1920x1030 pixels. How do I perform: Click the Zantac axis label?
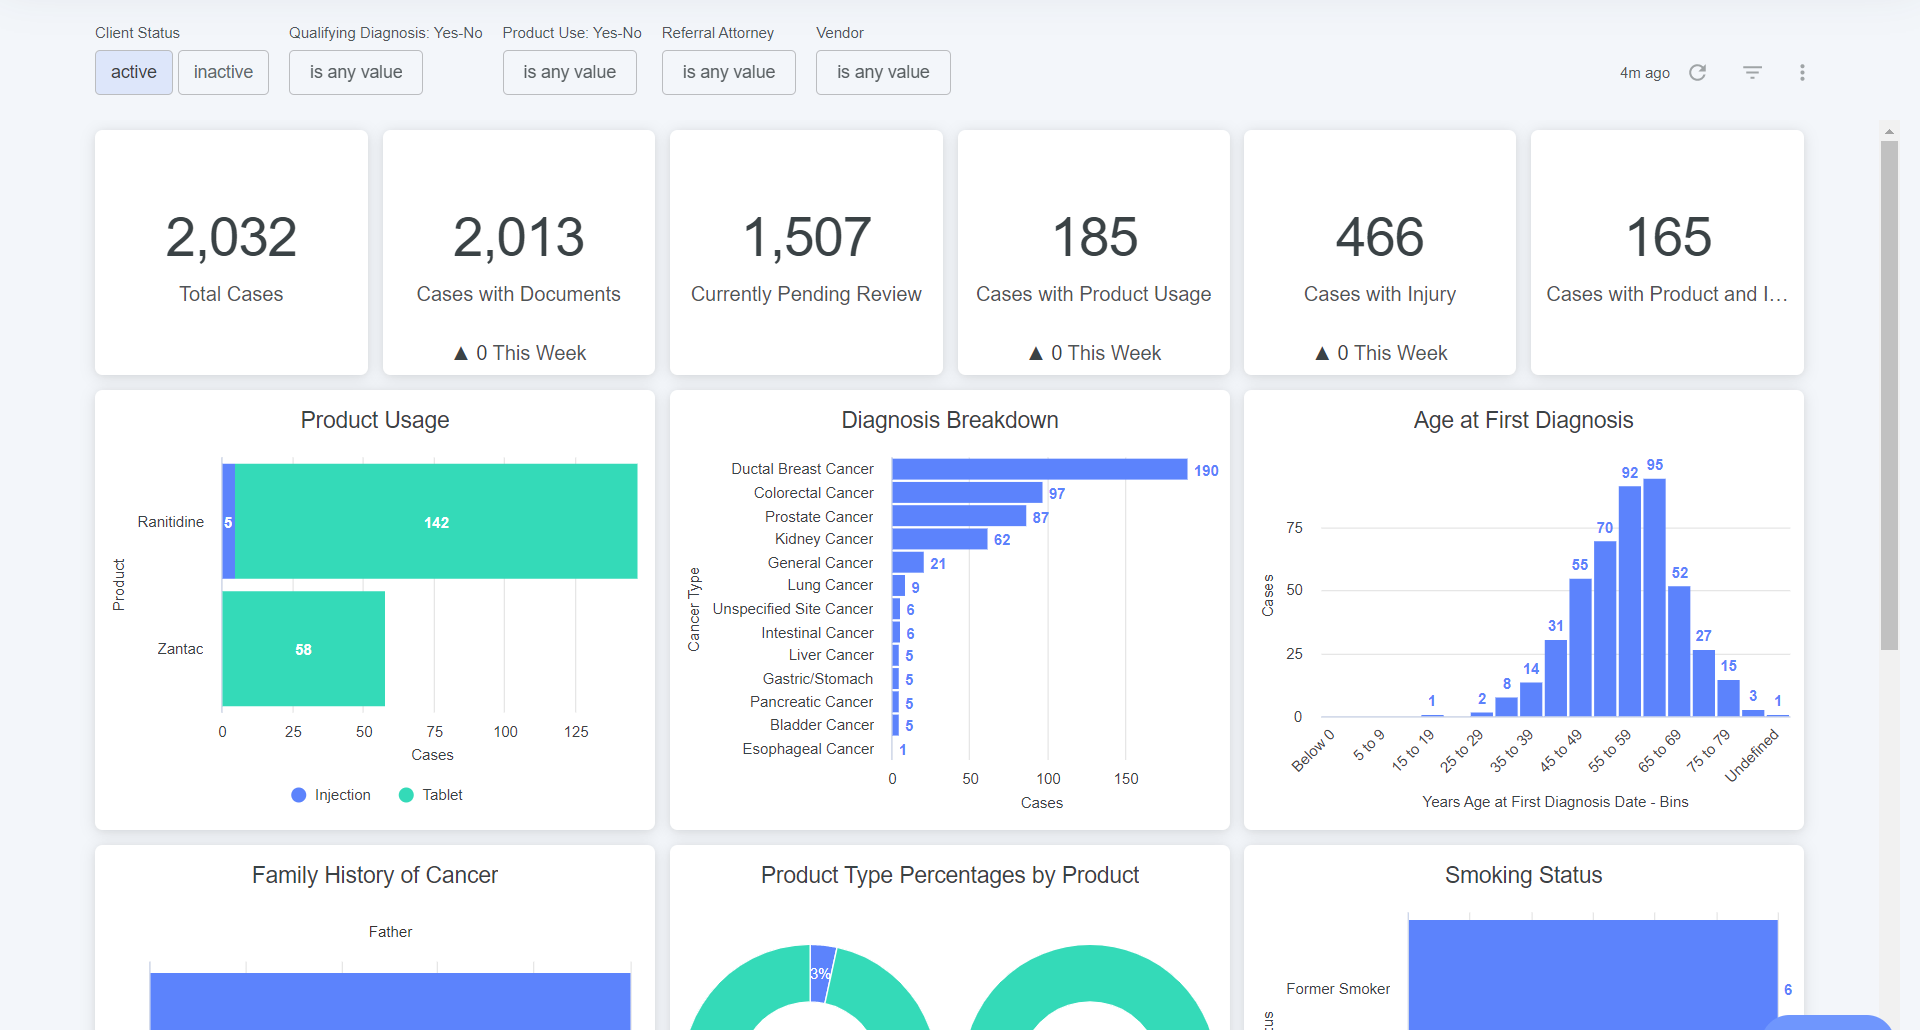point(180,649)
